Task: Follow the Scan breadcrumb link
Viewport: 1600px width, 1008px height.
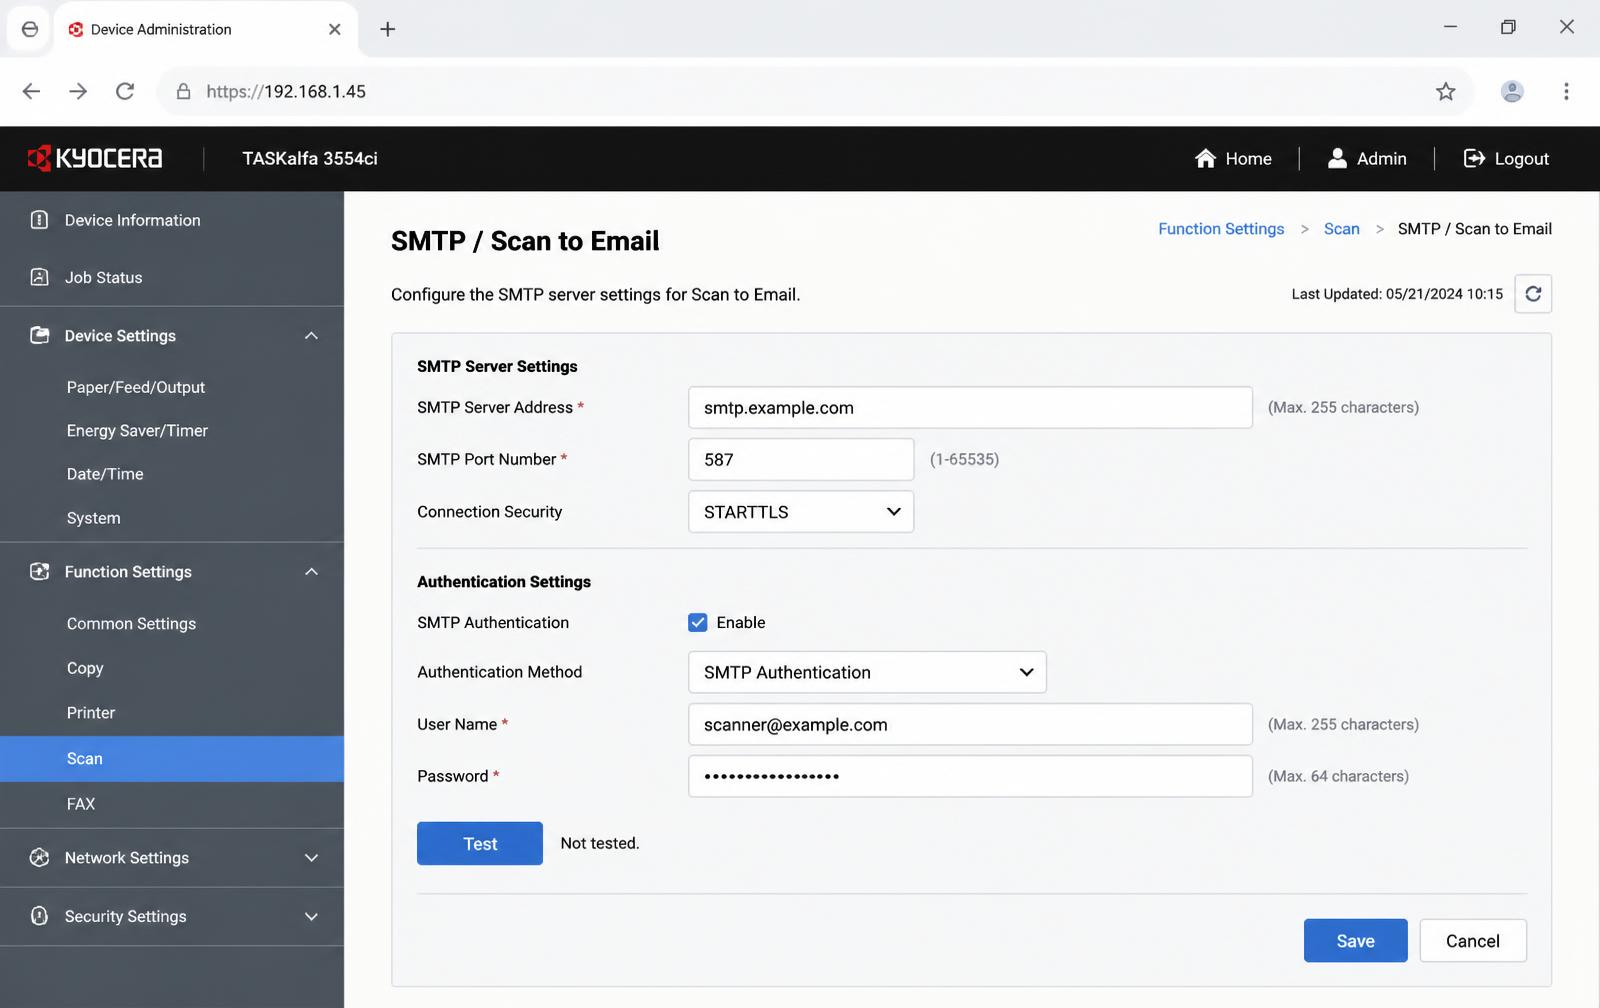Action: [1342, 229]
